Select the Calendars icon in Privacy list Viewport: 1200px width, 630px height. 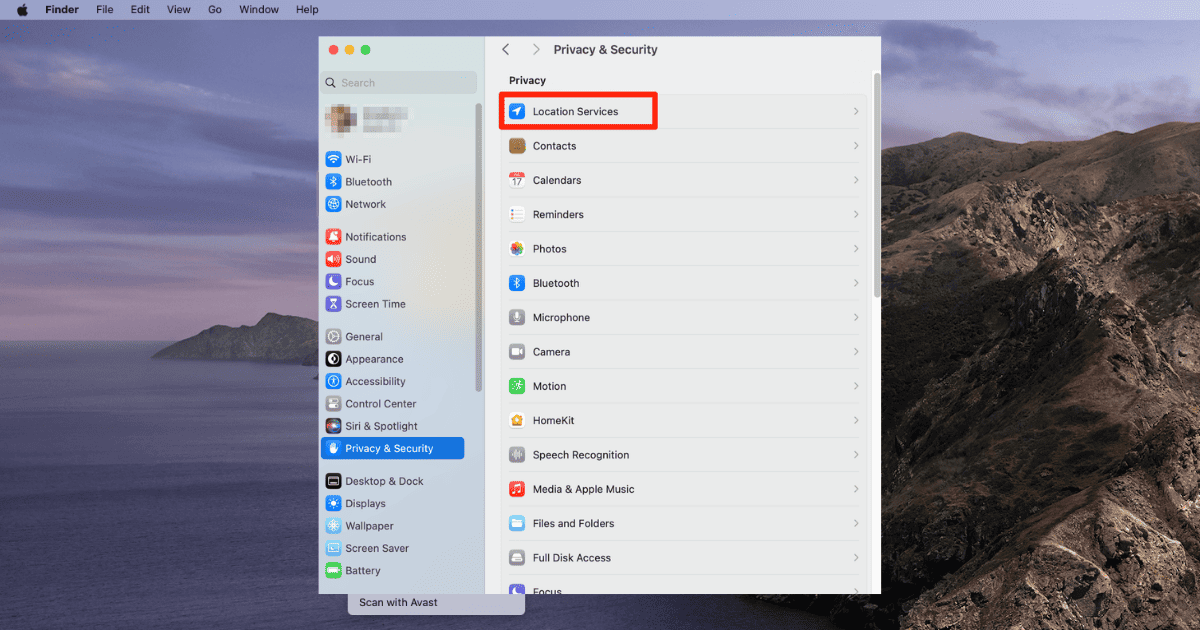[x=517, y=180]
